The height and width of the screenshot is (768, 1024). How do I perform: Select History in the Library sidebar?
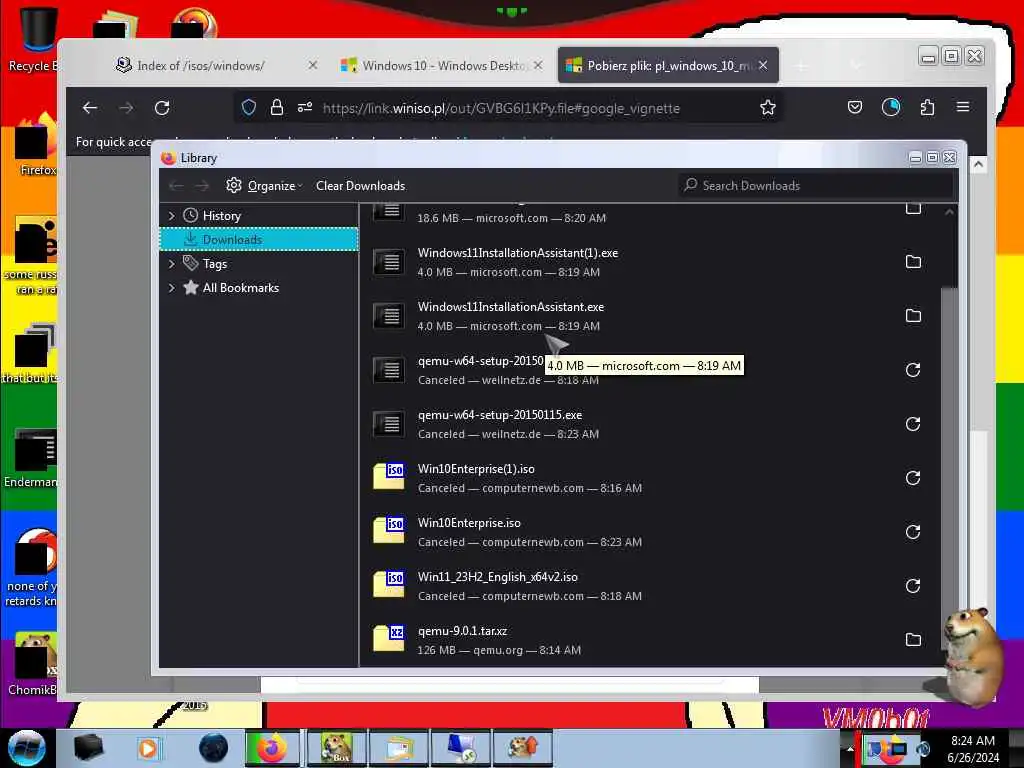click(221, 216)
